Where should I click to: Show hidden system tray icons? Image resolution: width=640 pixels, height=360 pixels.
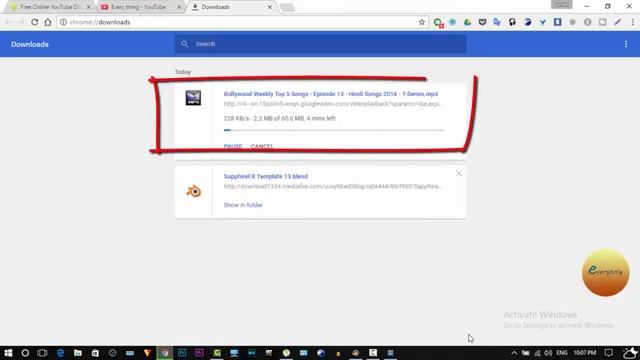(x=514, y=353)
